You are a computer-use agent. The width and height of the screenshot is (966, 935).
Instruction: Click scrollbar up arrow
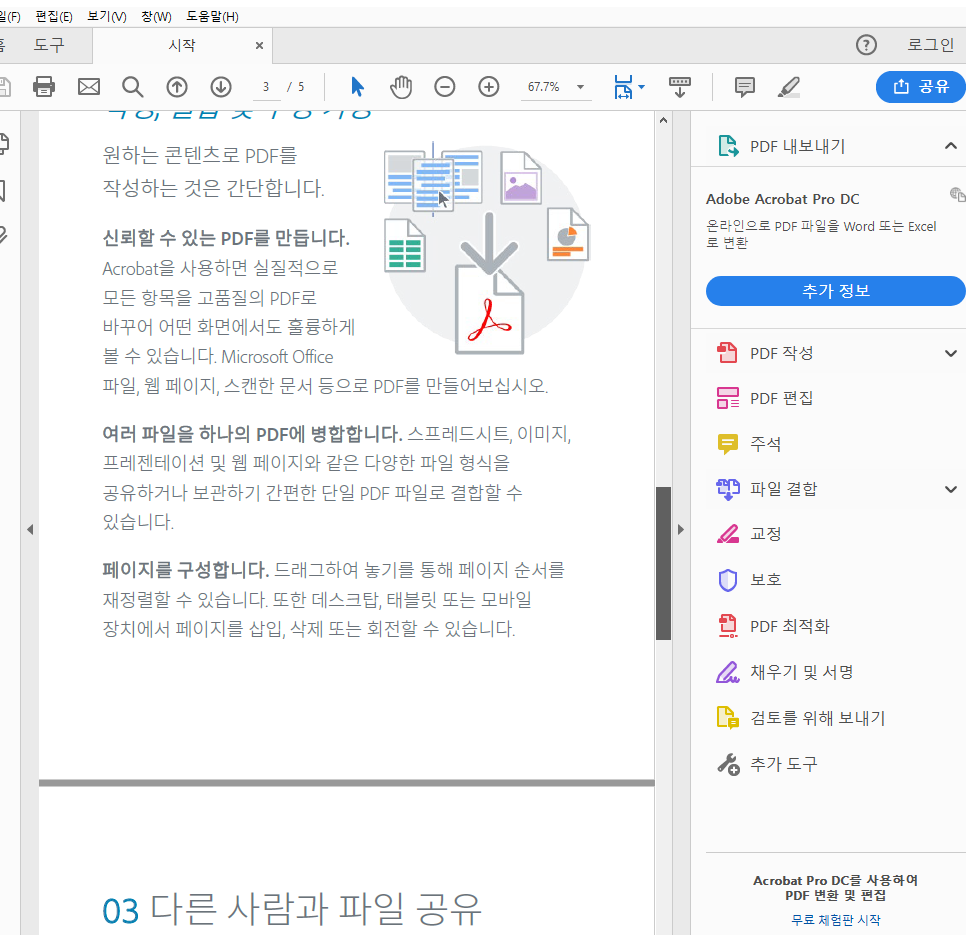664,121
